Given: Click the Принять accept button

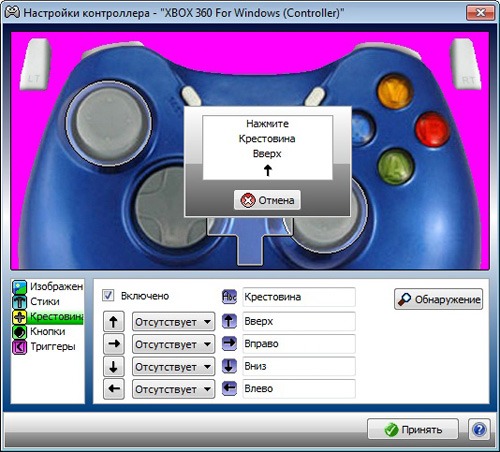Looking at the screenshot, I should [x=413, y=429].
